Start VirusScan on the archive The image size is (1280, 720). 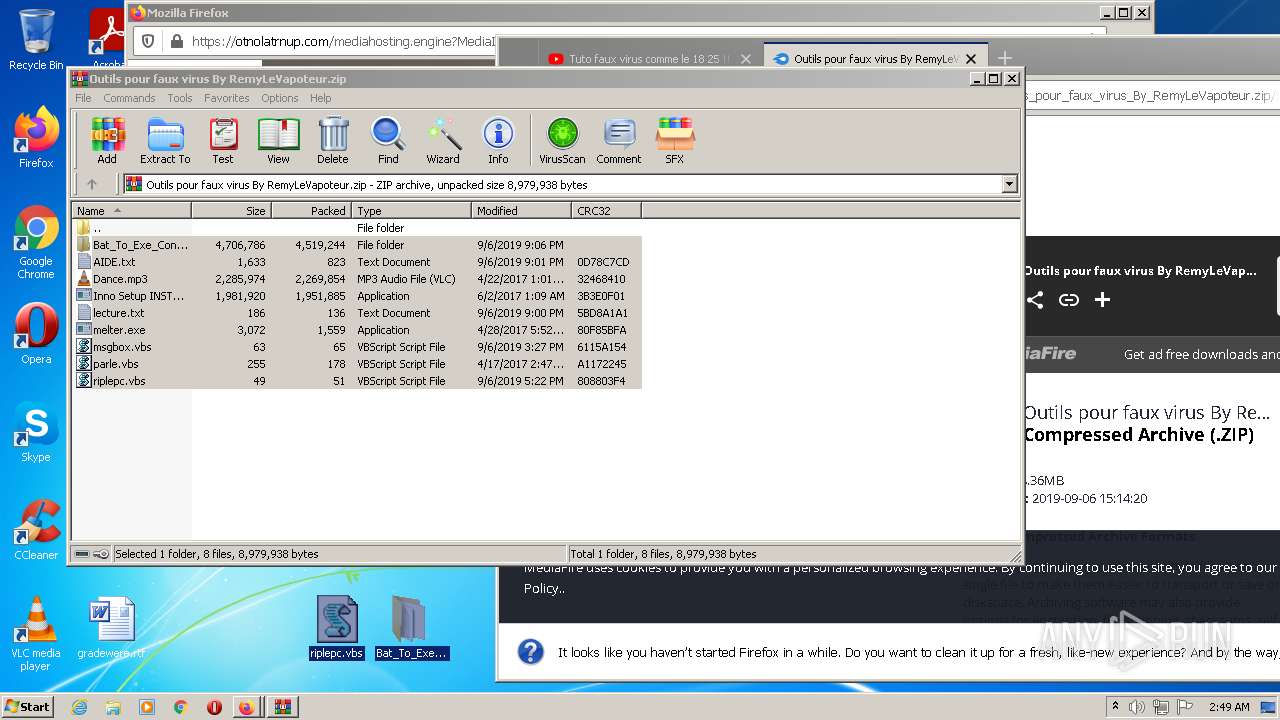tap(562, 141)
